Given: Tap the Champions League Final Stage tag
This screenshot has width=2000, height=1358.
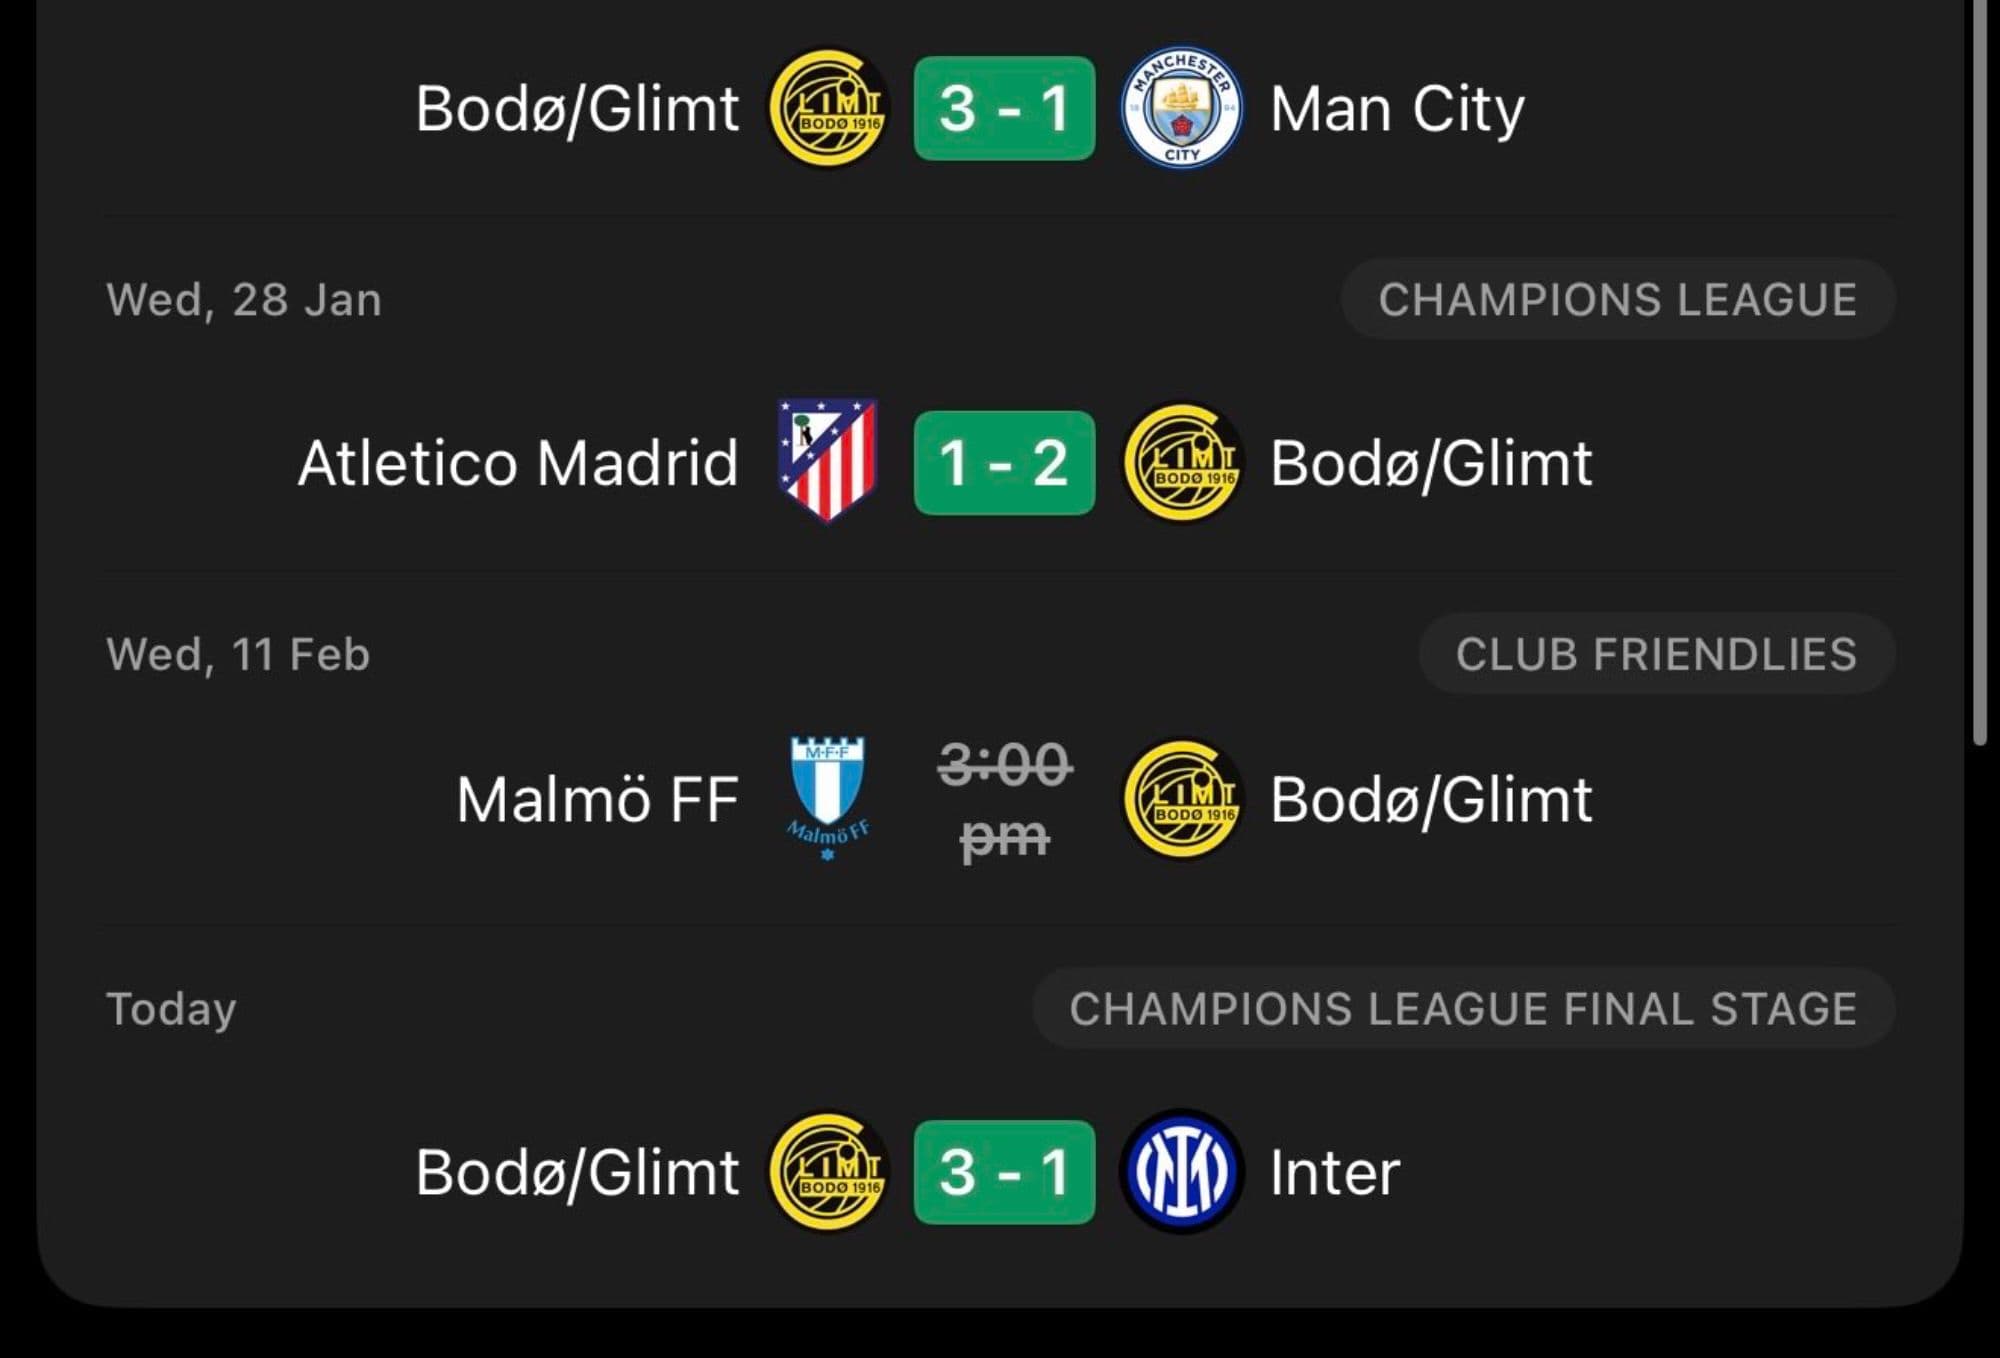Looking at the screenshot, I should tap(1463, 1008).
